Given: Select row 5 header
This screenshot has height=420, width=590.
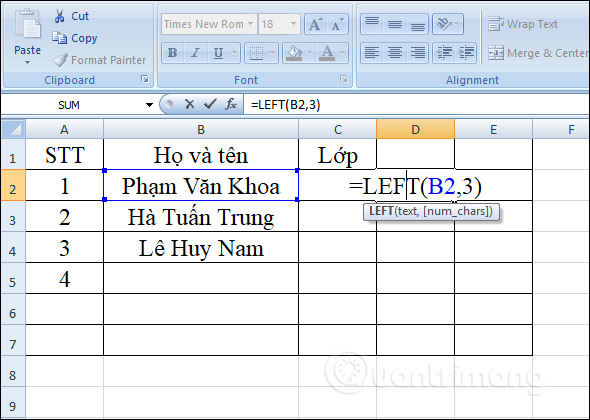Looking at the screenshot, I should (x=13, y=278).
